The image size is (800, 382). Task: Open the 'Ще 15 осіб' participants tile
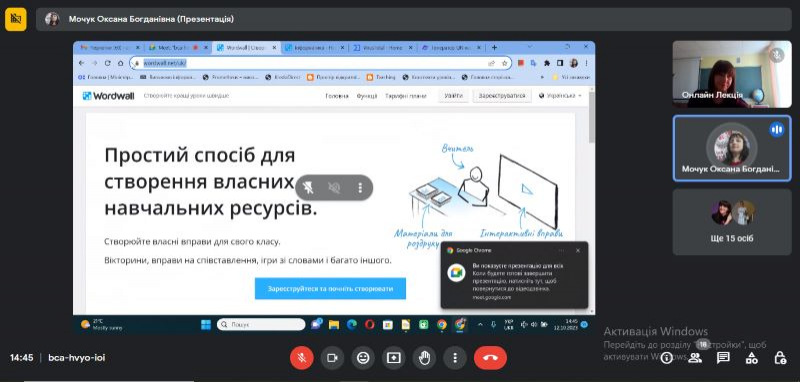pyautogui.click(x=732, y=222)
